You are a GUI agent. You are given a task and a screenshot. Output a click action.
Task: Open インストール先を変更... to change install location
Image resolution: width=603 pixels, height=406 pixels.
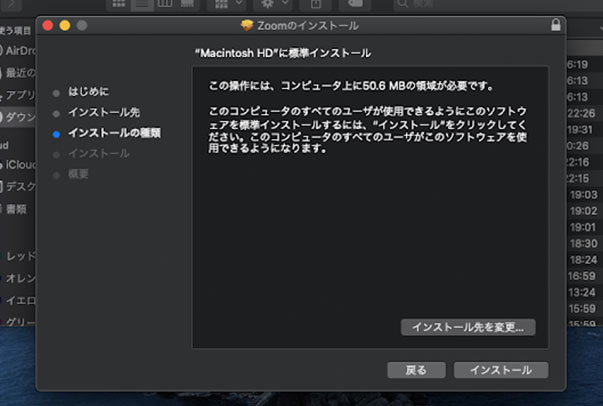pyautogui.click(x=468, y=327)
